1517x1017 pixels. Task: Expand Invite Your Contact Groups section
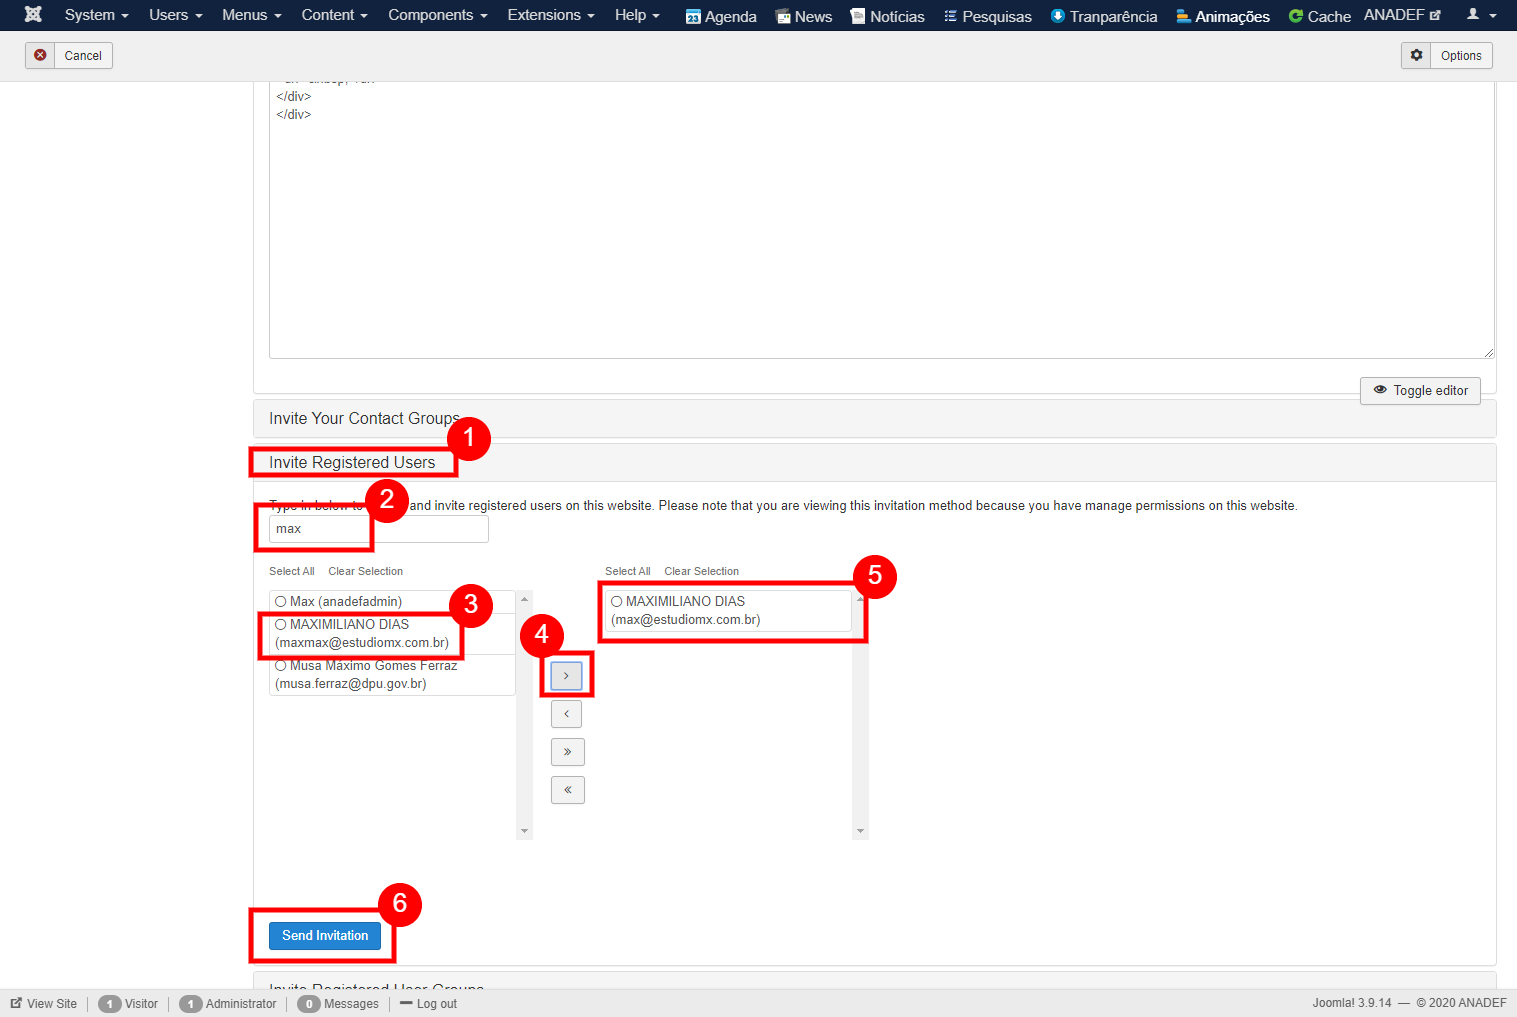[364, 418]
